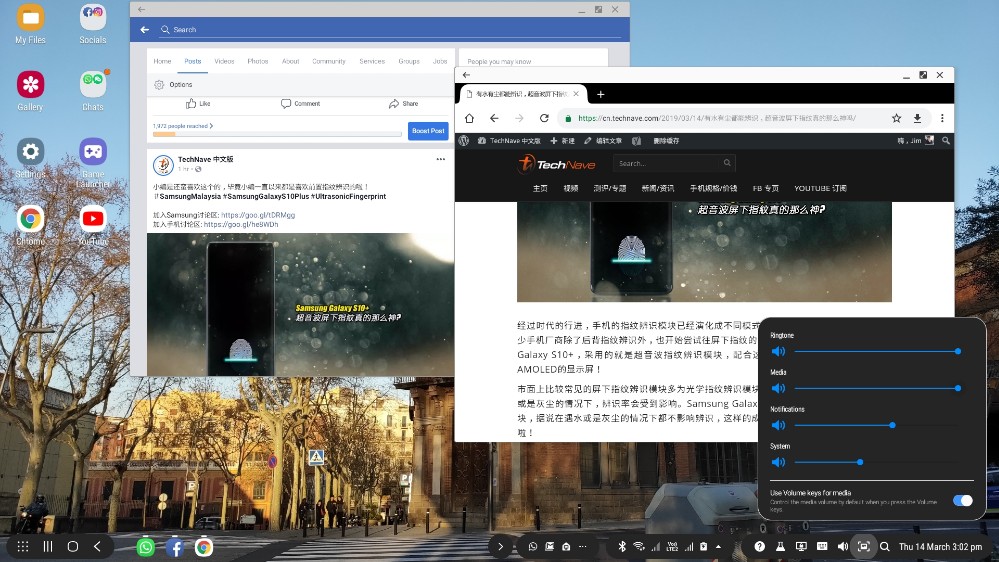Image resolution: width=999 pixels, height=562 pixels.
Task: Select the Facebook Home tab
Action: (162, 61)
